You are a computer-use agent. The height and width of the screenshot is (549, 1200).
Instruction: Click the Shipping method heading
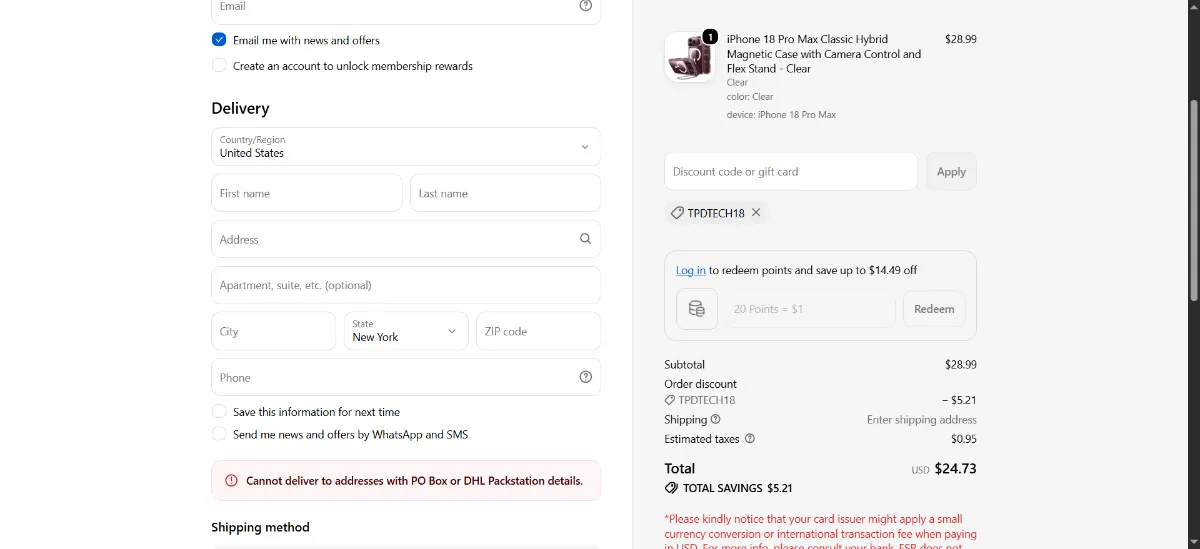(x=260, y=527)
